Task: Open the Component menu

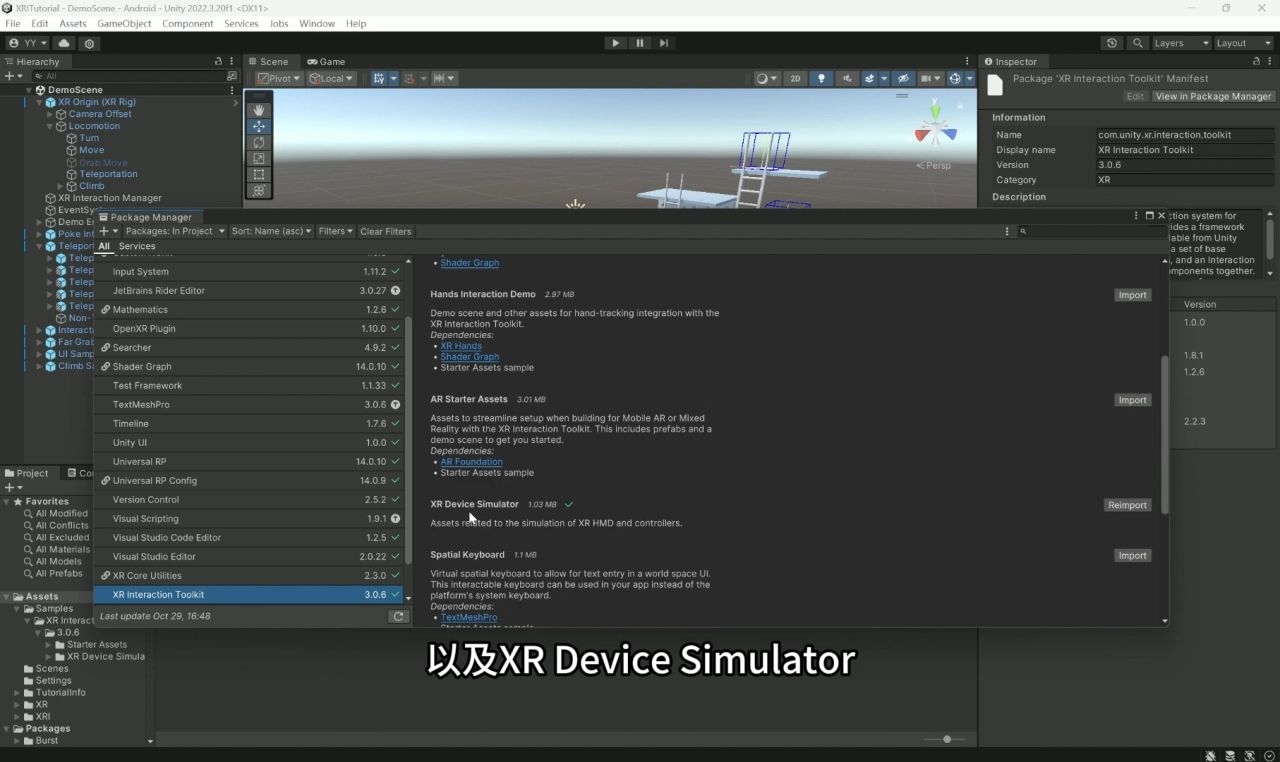Action: tap(188, 23)
